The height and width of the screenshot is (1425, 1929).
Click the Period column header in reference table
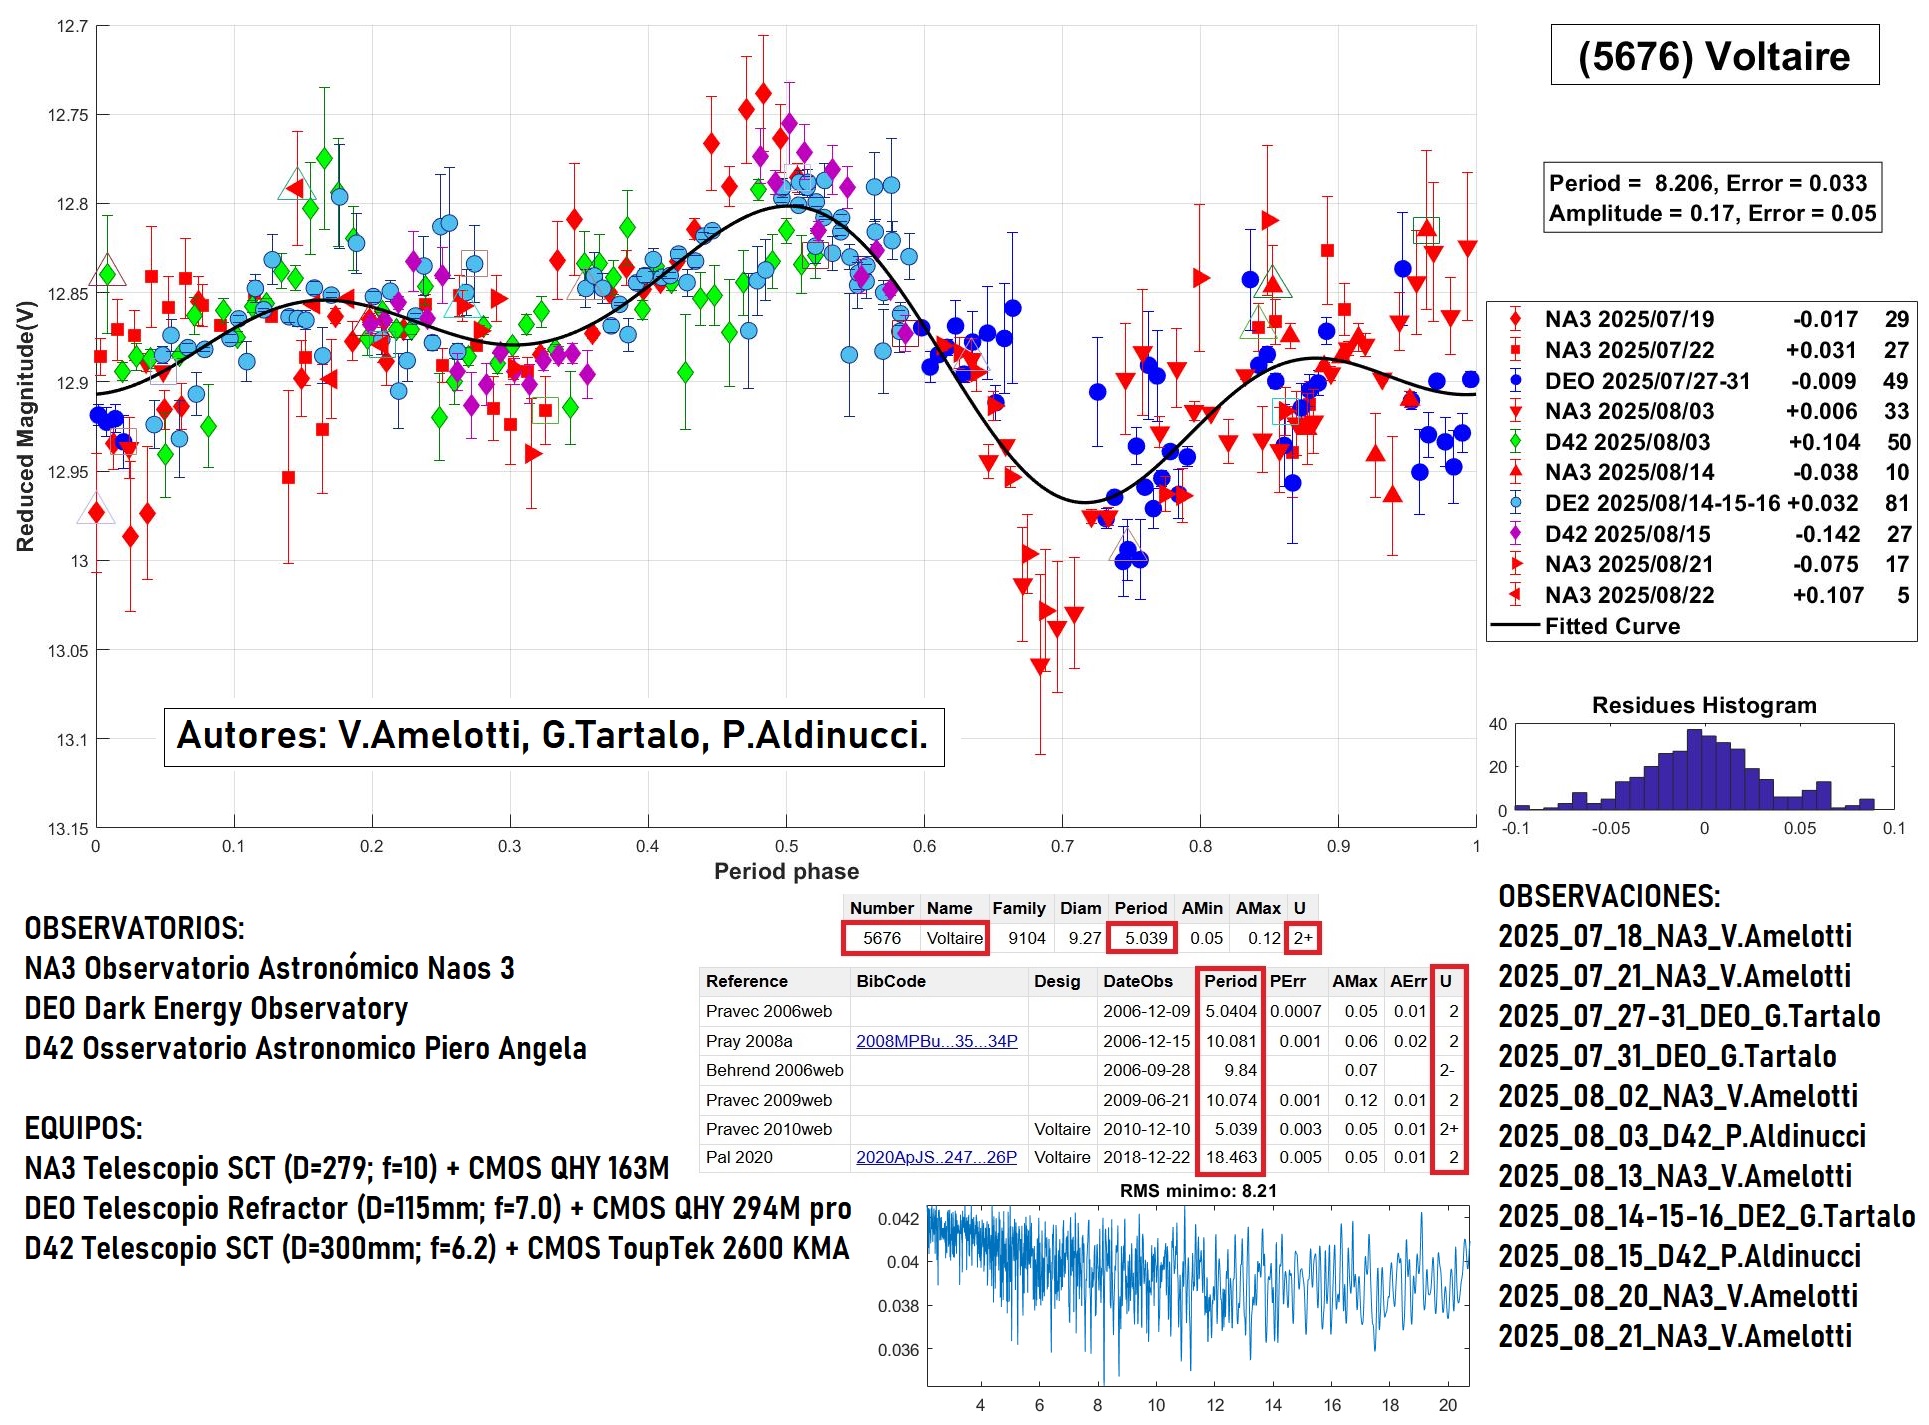(1229, 981)
